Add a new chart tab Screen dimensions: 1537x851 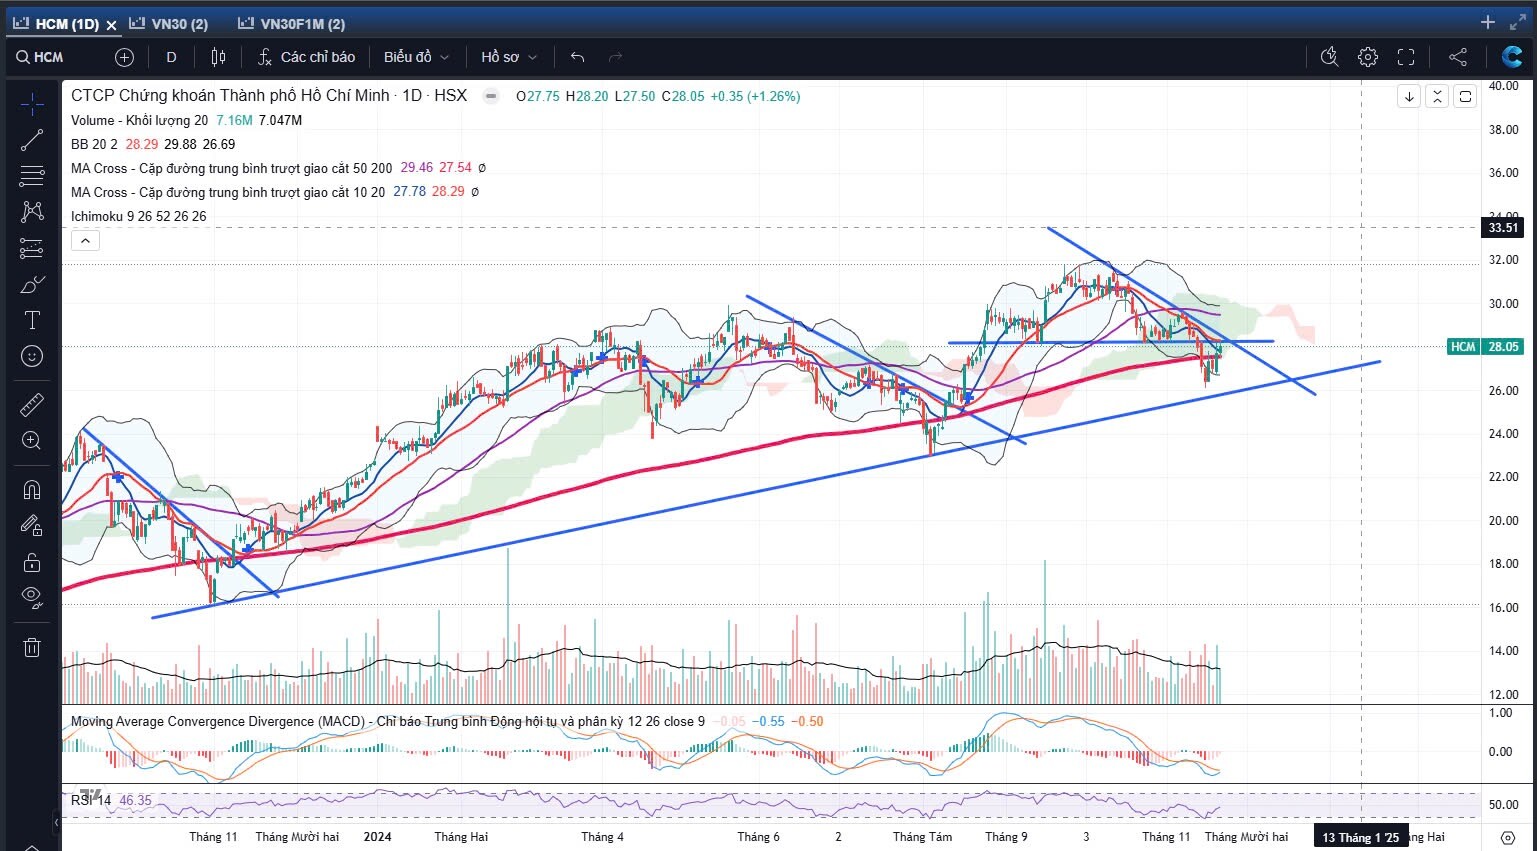[x=1487, y=22]
